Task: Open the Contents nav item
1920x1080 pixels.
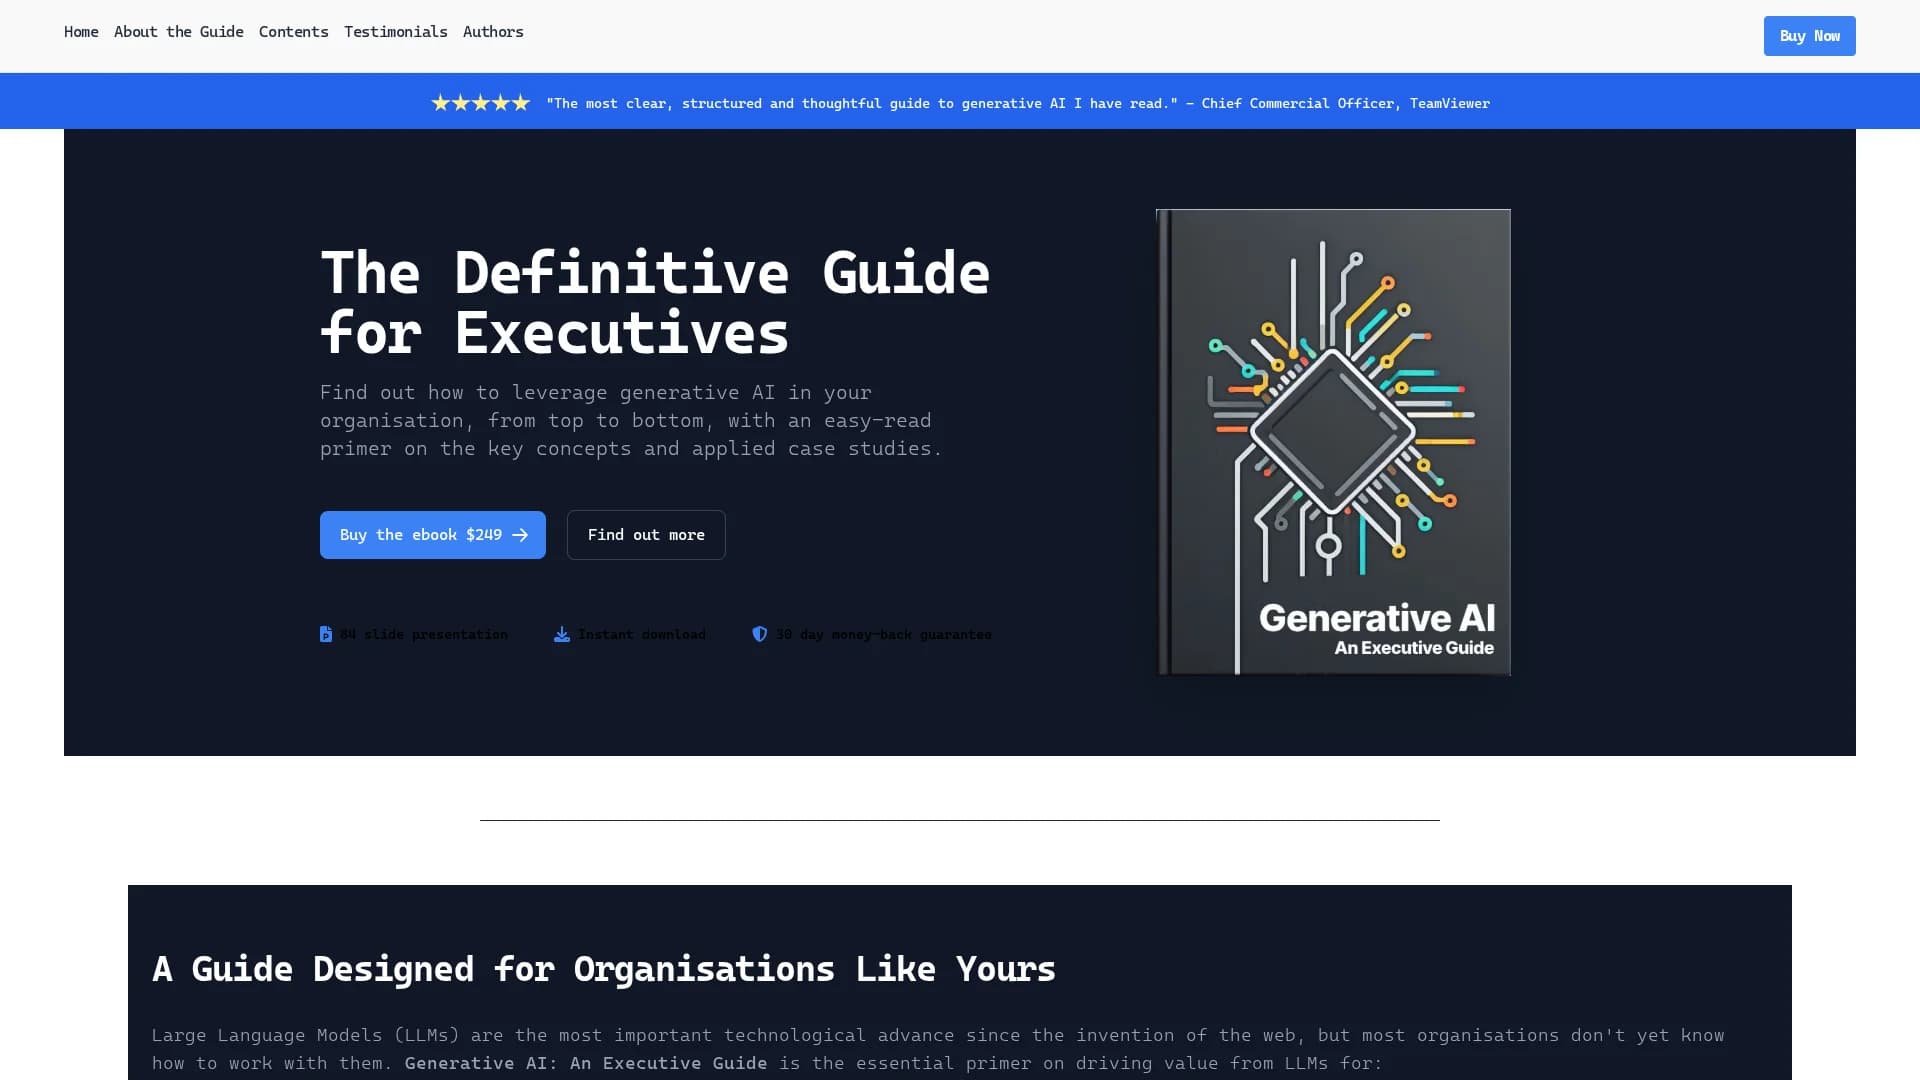Action: [293, 32]
